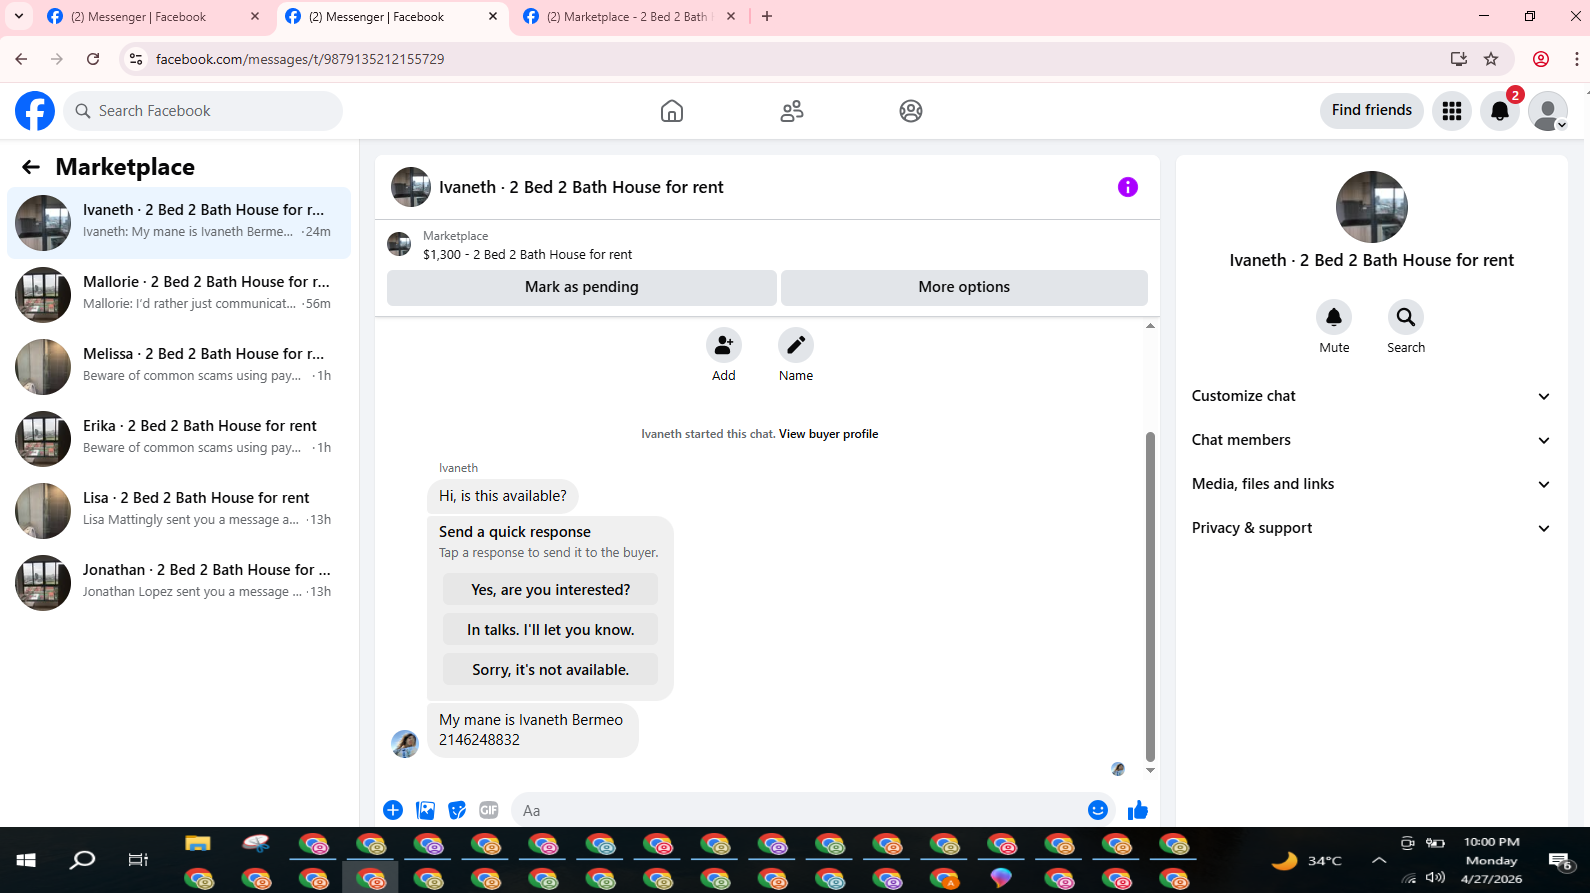This screenshot has height=893, width=1590.
Task: Click the message 'Hi, is this available?'
Action: tap(503, 496)
